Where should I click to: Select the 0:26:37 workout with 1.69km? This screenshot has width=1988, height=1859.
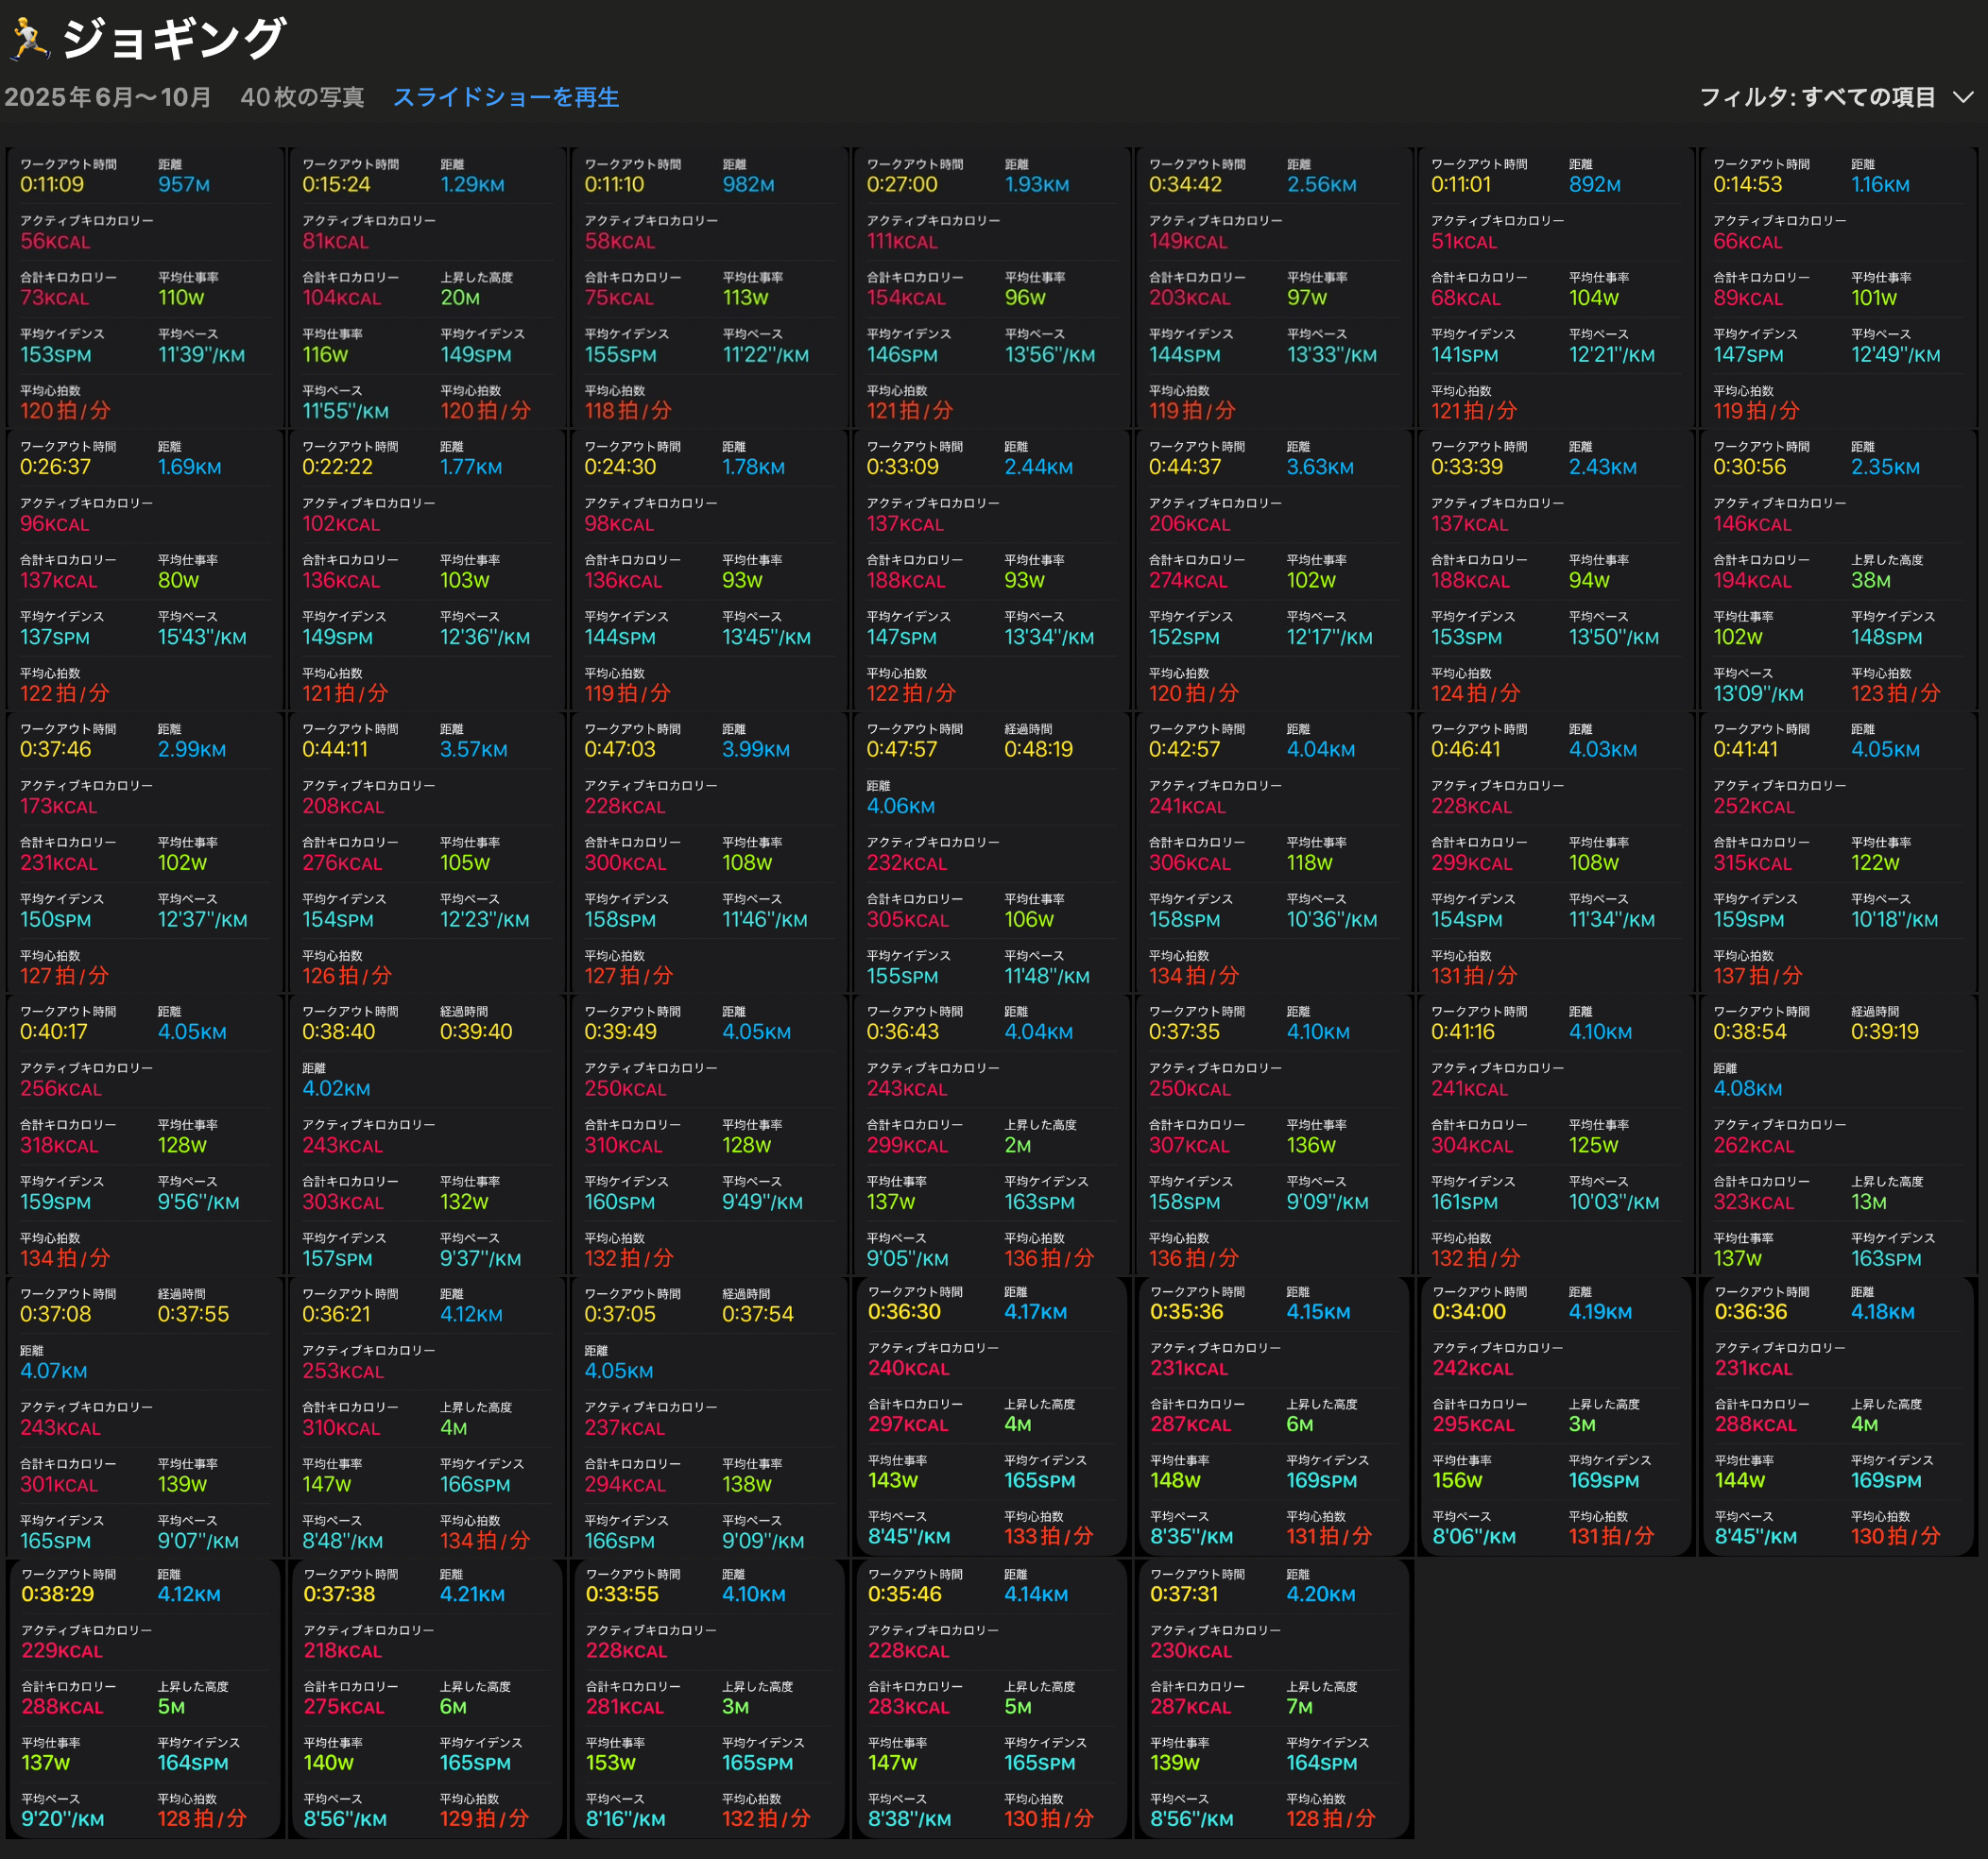pyautogui.click(x=145, y=570)
